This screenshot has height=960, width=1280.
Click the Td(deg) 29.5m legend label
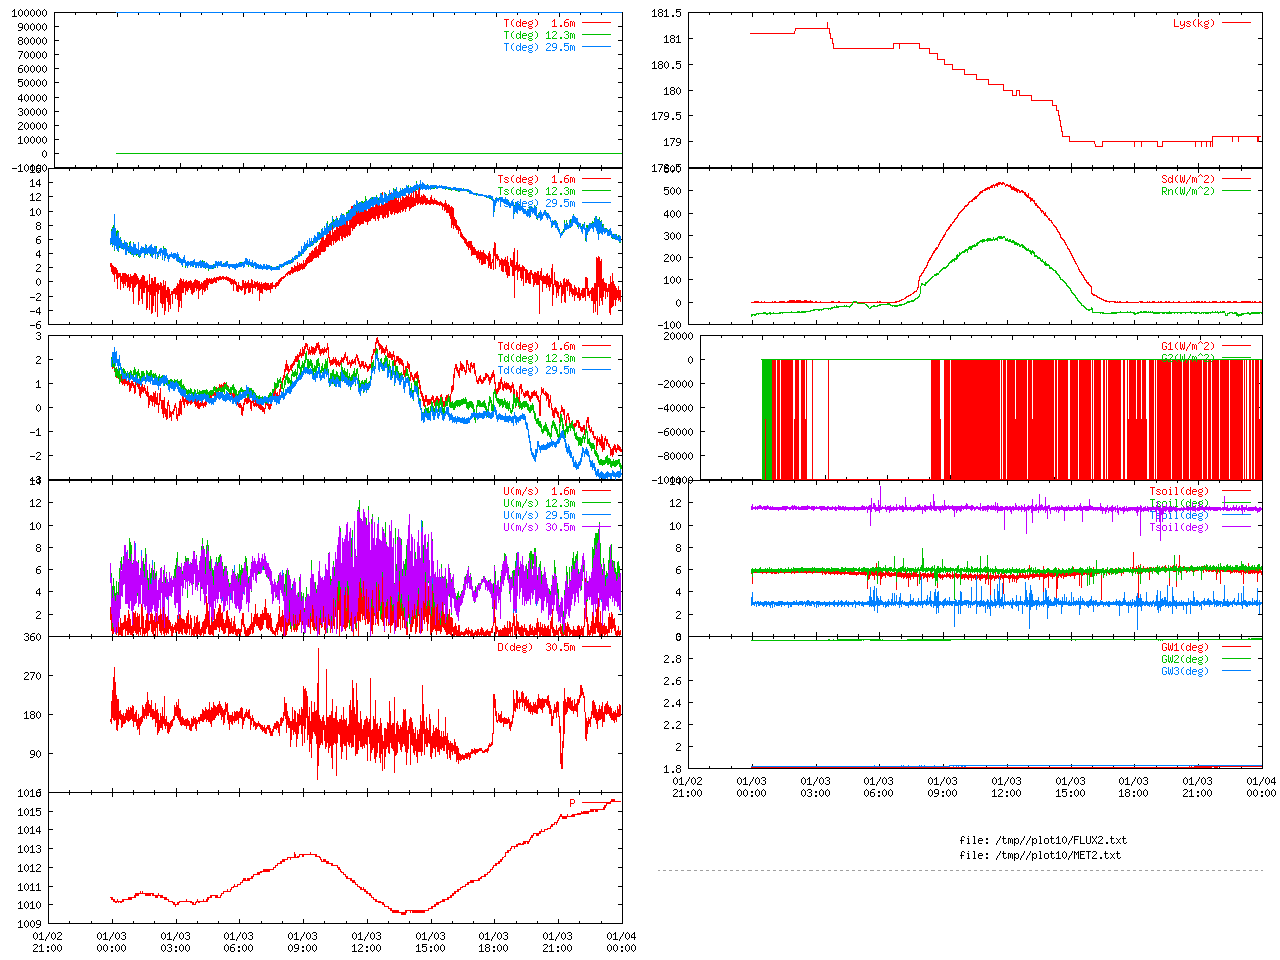pos(536,371)
